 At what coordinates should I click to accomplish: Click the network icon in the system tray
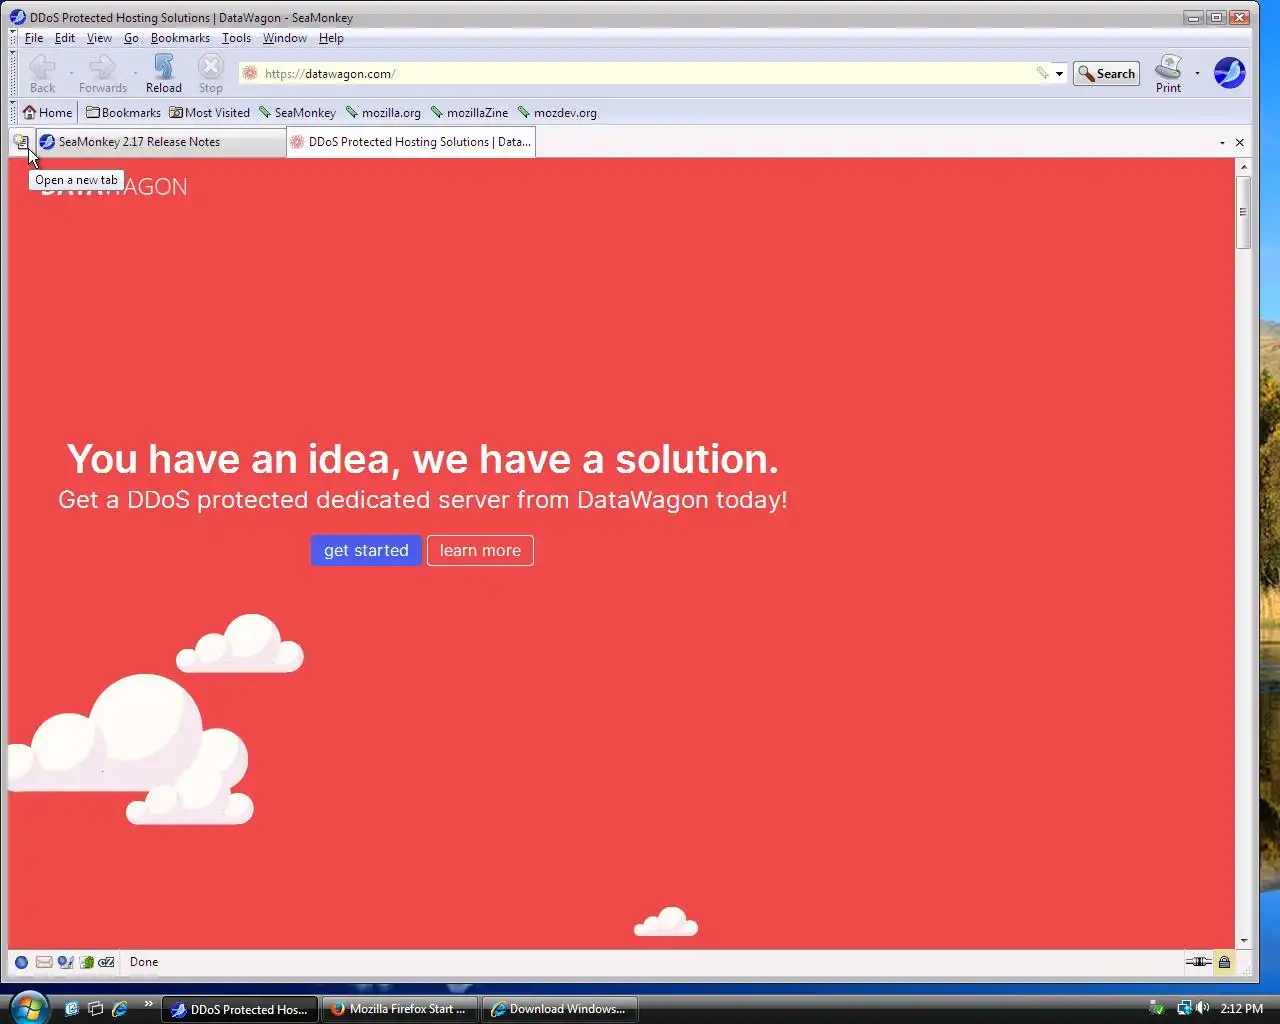(1183, 1008)
